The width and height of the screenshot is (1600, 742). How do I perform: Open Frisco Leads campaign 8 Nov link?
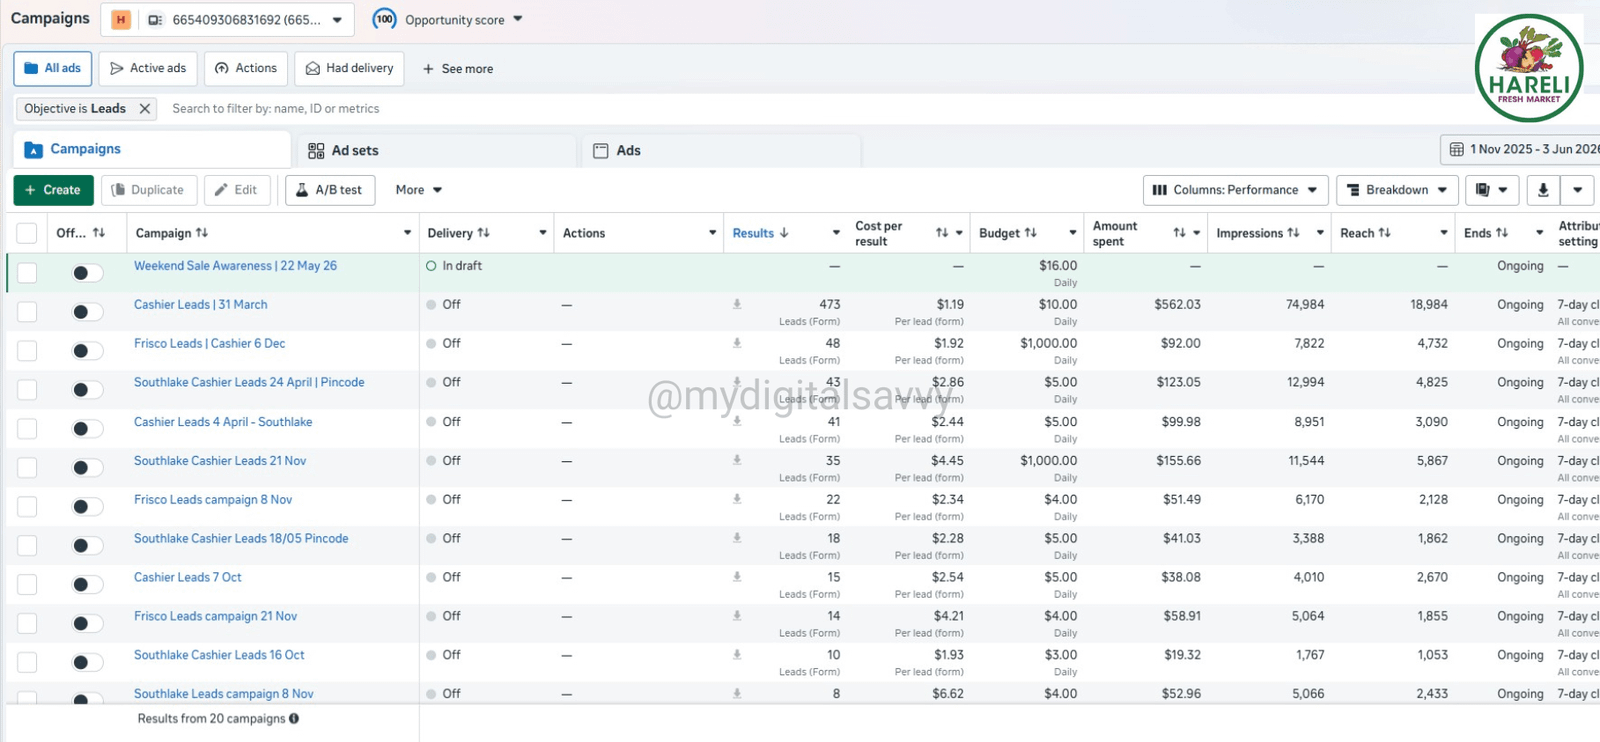click(x=213, y=499)
